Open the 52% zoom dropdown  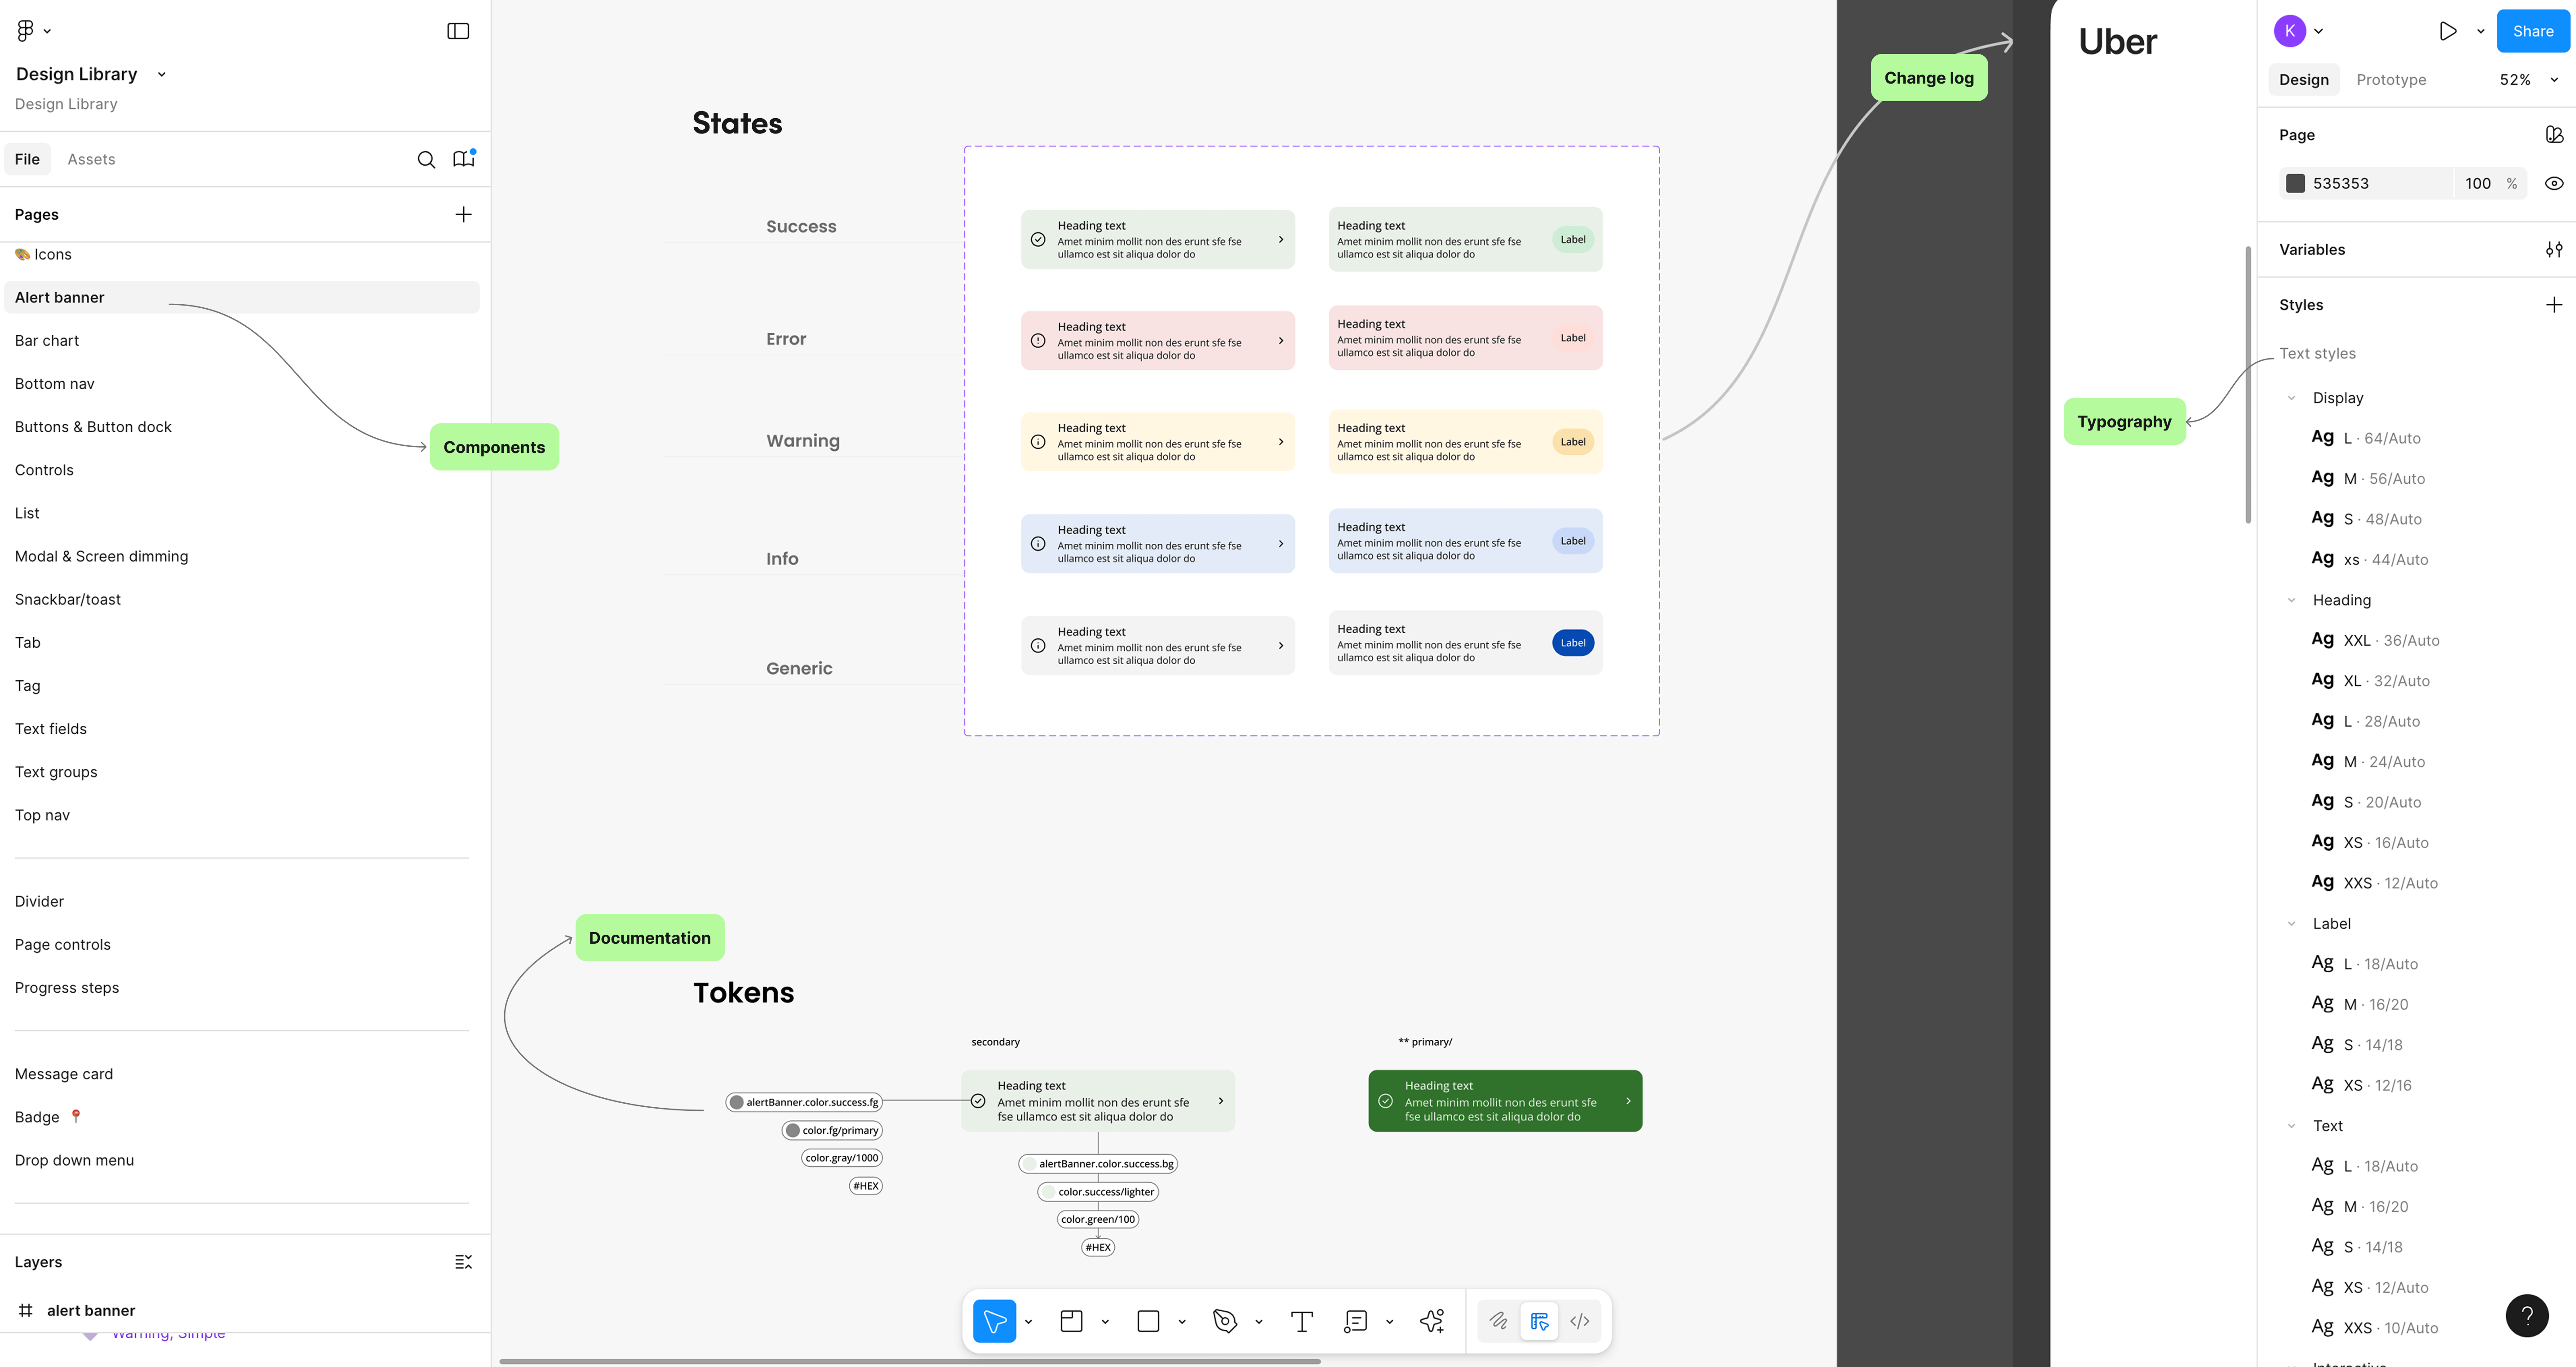pos(2528,80)
